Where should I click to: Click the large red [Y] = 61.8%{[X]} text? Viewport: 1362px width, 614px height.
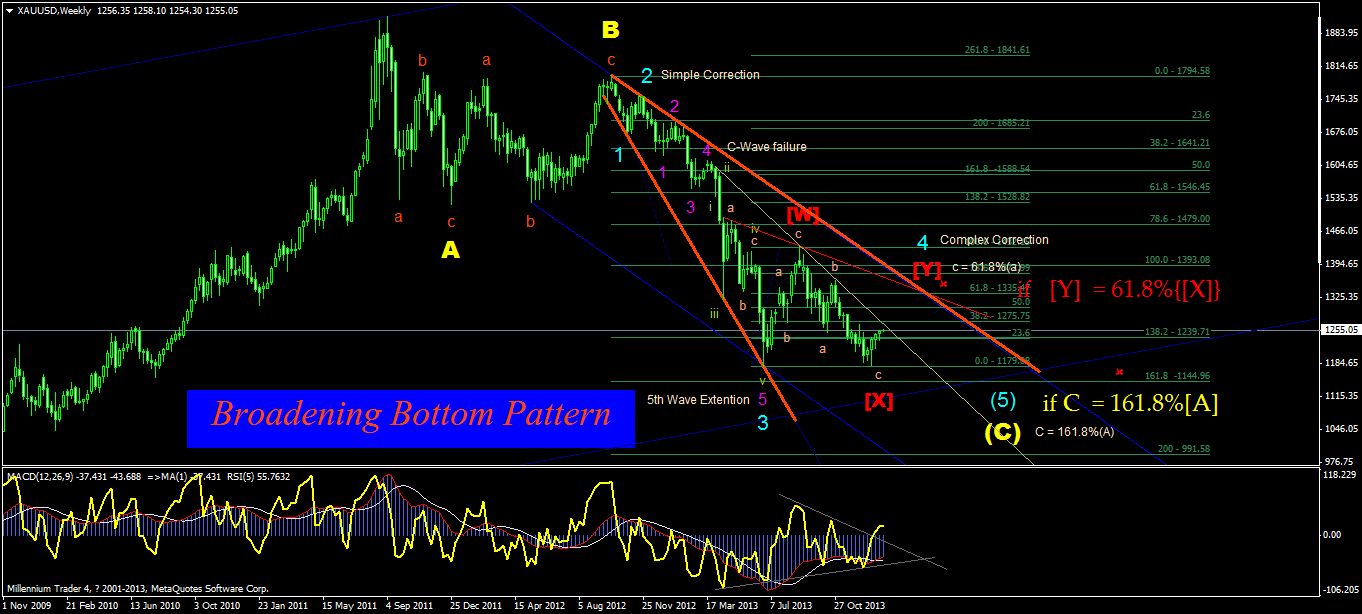tap(1135, 290)
